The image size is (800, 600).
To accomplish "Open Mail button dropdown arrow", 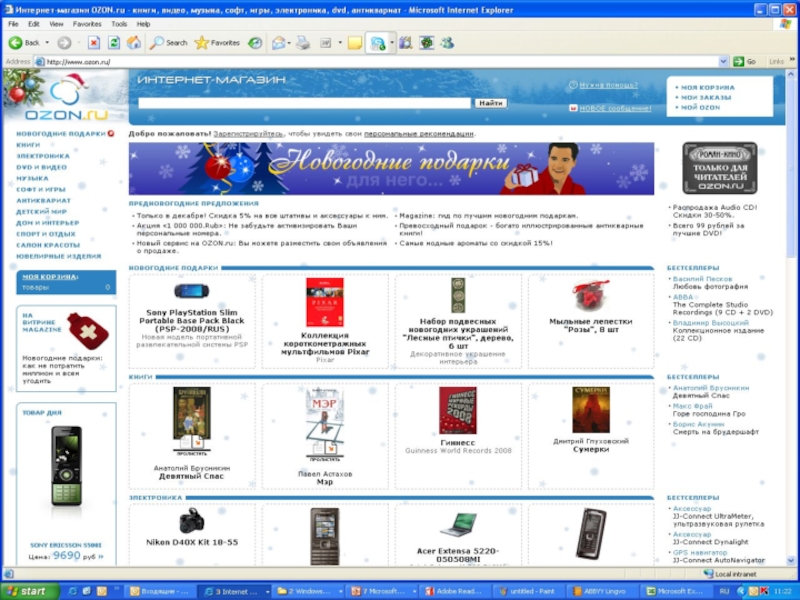I will (289, 43).
